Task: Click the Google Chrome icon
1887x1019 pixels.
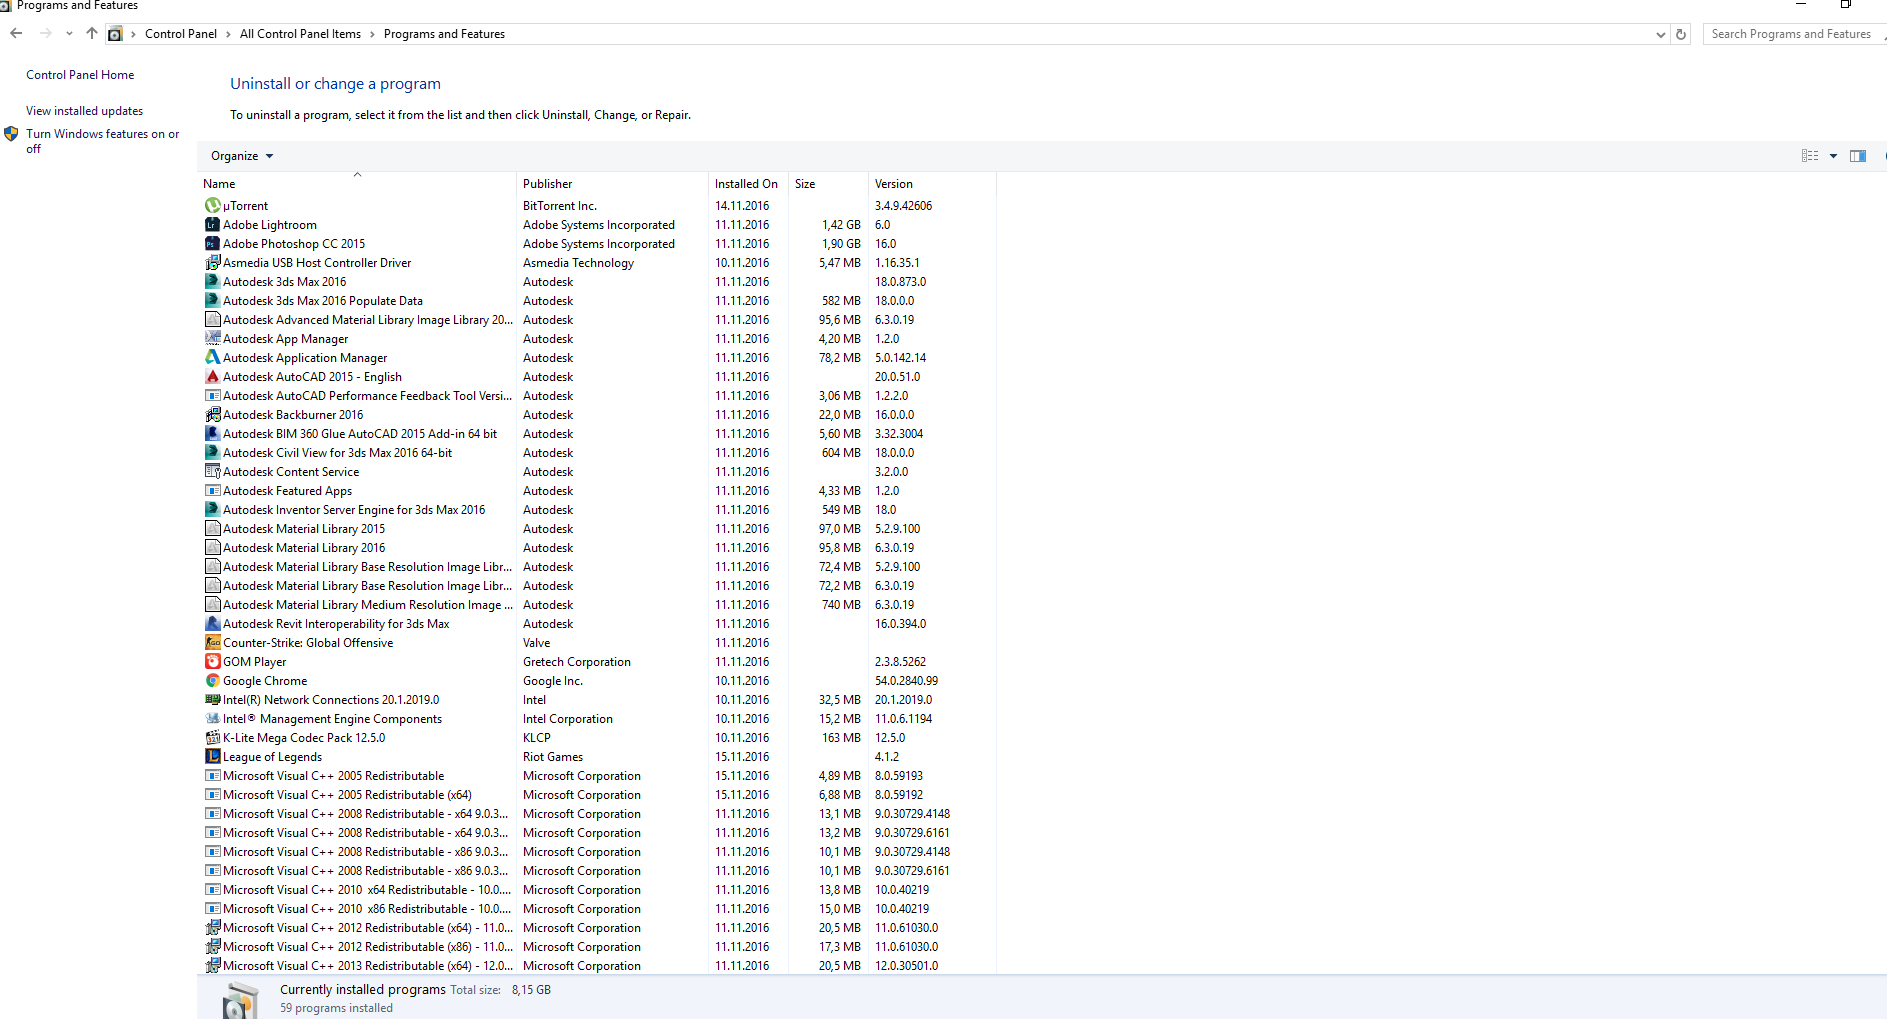Action: point(212,681)
